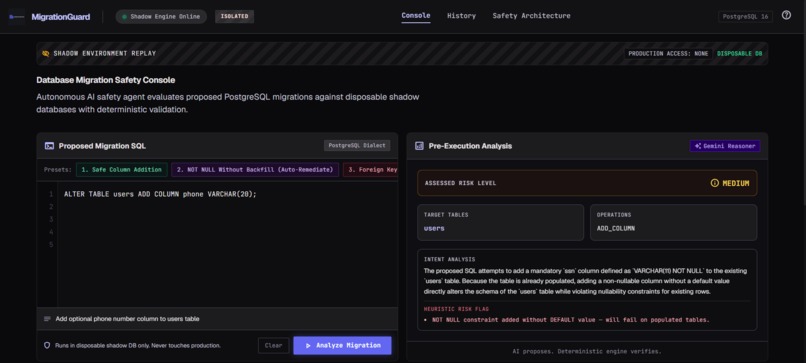Click the 'AI proposes. Deterministic engine verifies.' footer

pyautogui.click(x=587, y=352)
